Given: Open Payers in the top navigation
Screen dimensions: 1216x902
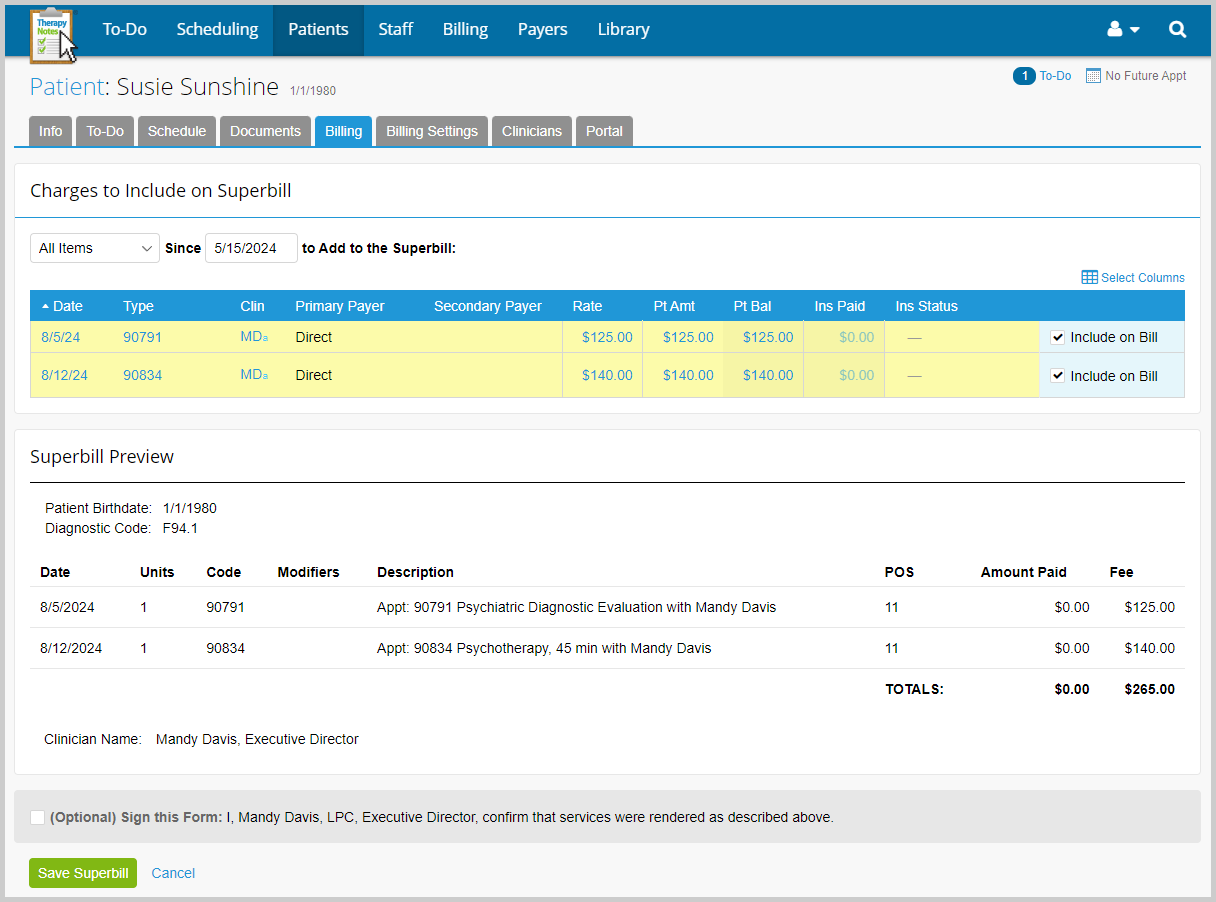Looking at the screenshot, I should 542,30.
